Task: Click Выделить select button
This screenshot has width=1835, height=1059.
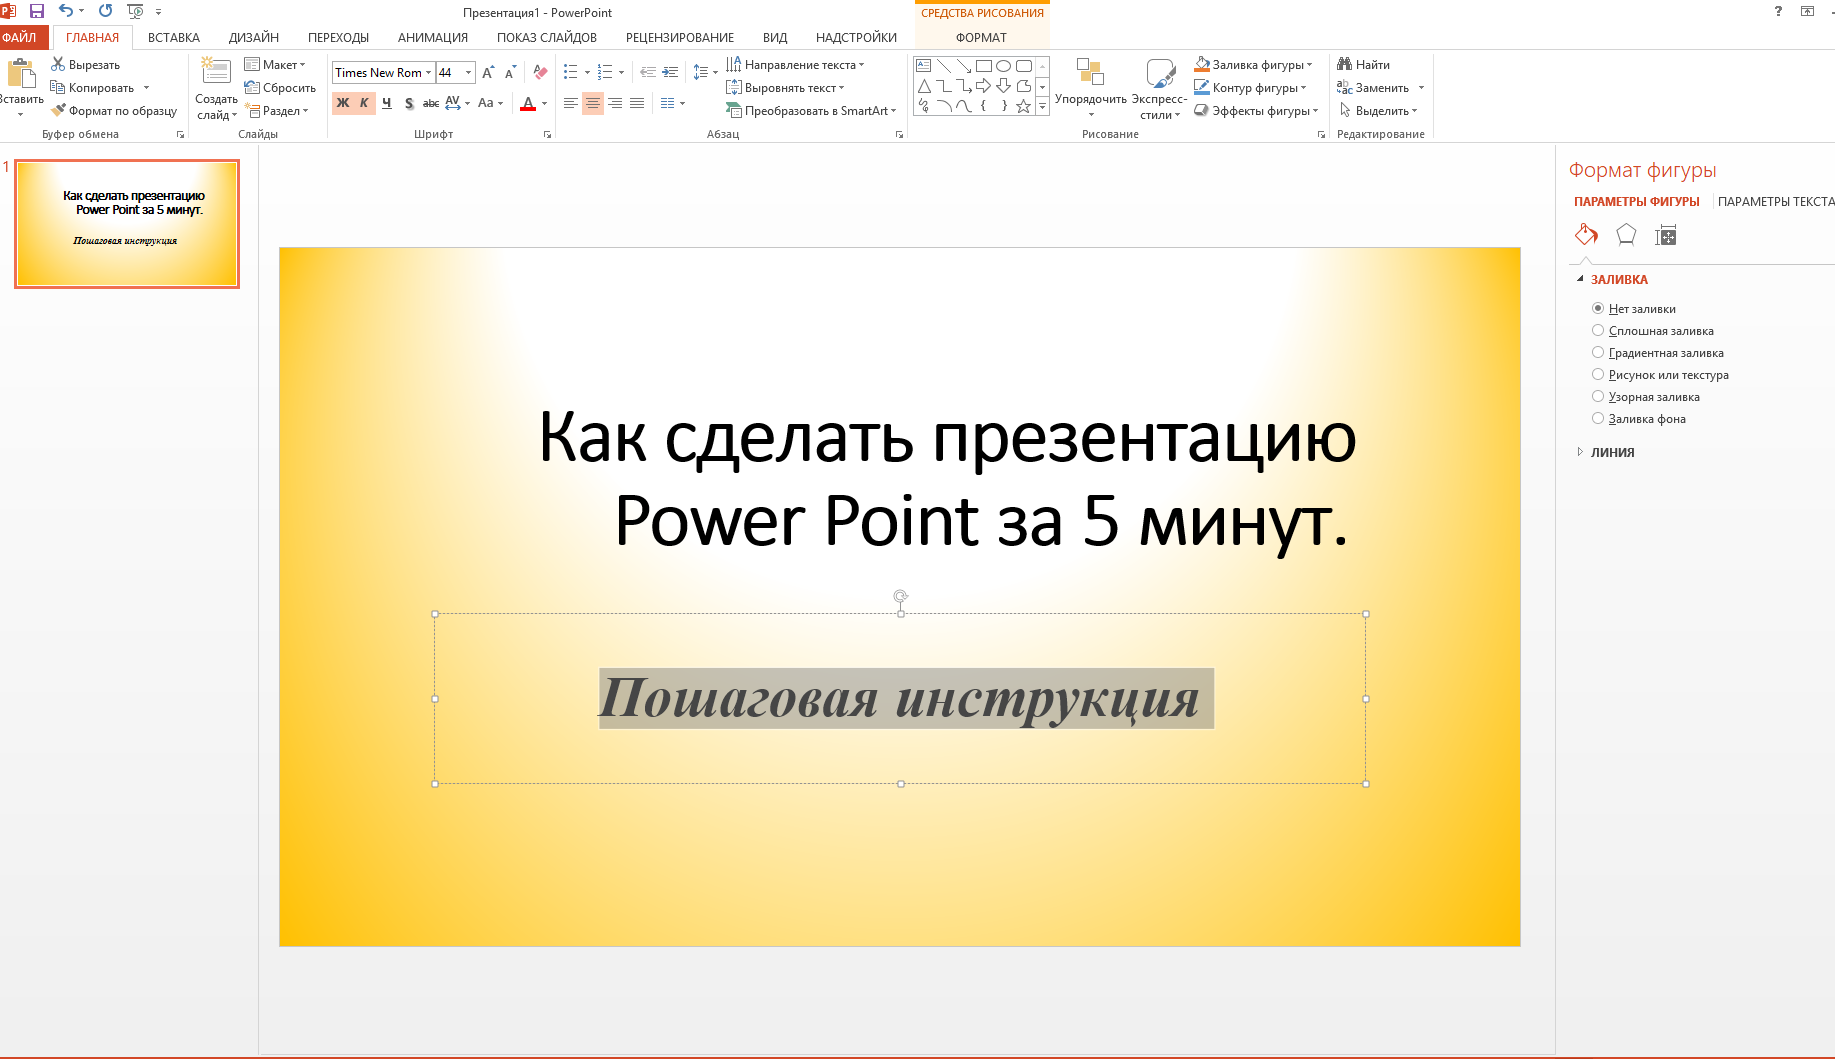Action: pyautogui.click(x=1378, y=111)
